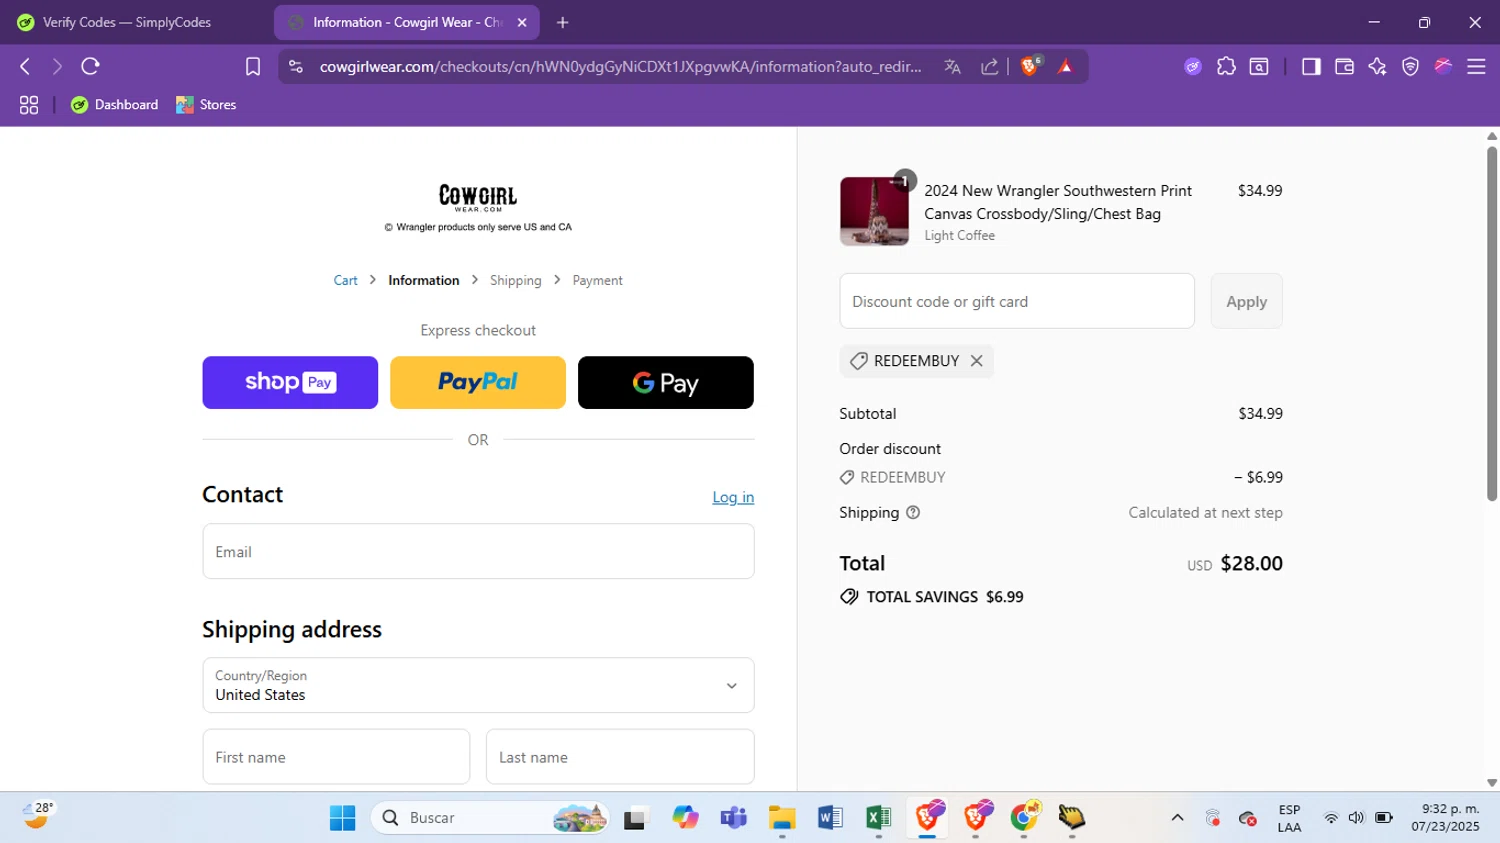Viewport: 1500px width, 843px height.
Task: Click the page vertical scrollbar
Action: (1492, 323)
